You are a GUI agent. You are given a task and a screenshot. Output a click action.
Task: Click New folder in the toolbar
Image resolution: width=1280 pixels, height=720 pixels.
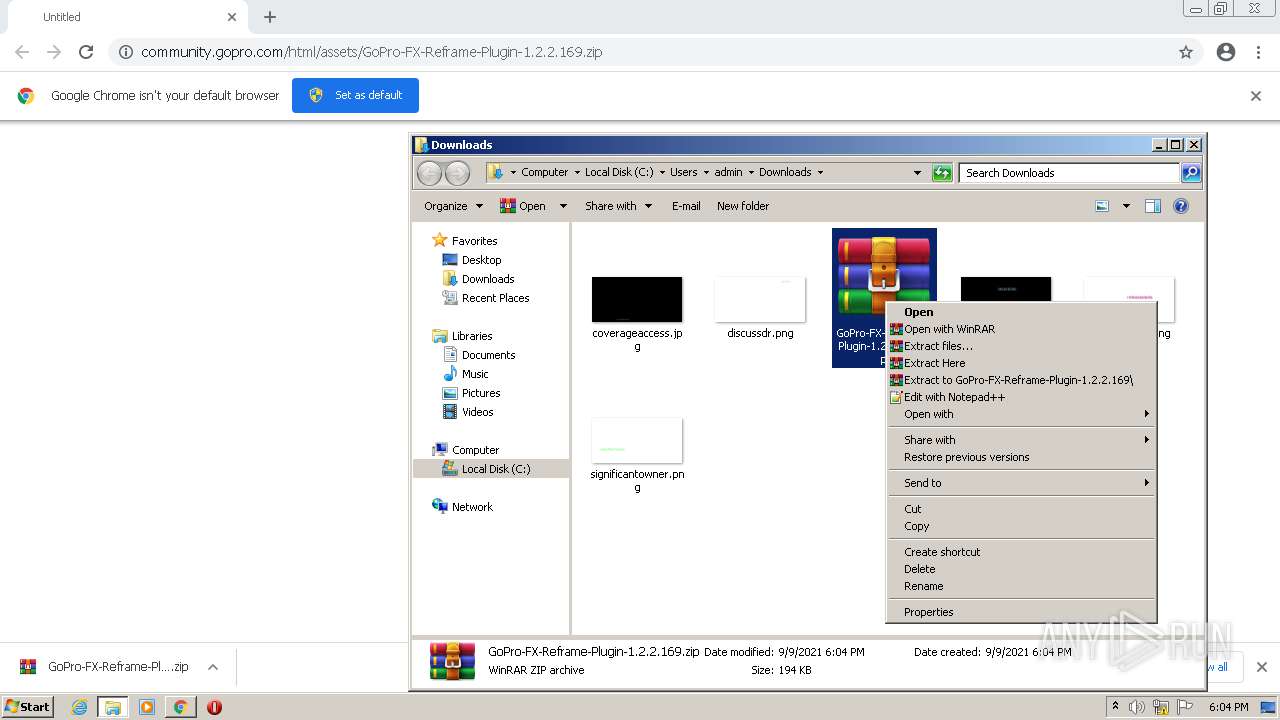743,206
